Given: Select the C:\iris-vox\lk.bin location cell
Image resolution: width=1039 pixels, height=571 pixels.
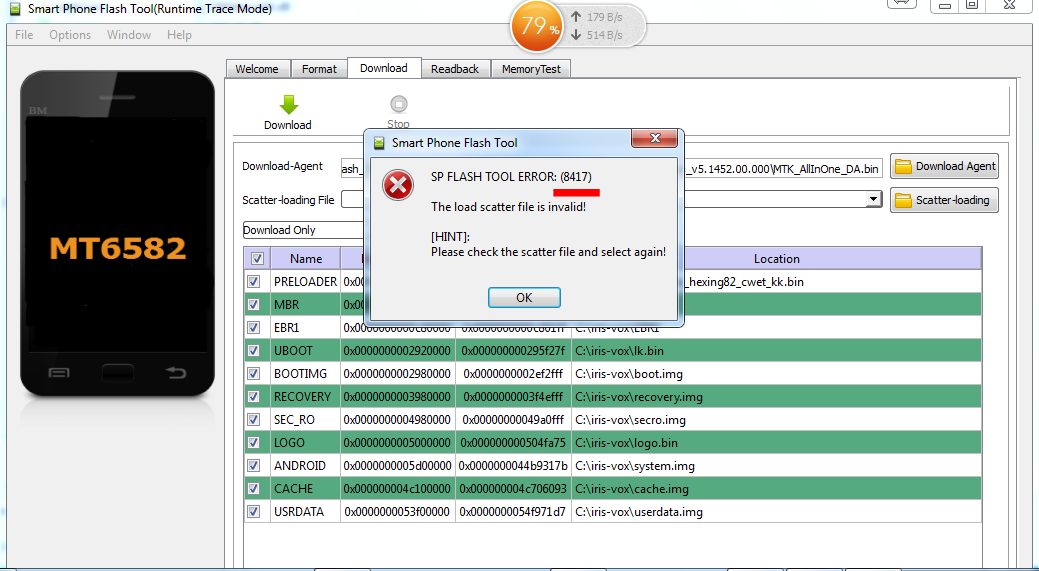Looking at the screenshot, I should tap(777, 350).
